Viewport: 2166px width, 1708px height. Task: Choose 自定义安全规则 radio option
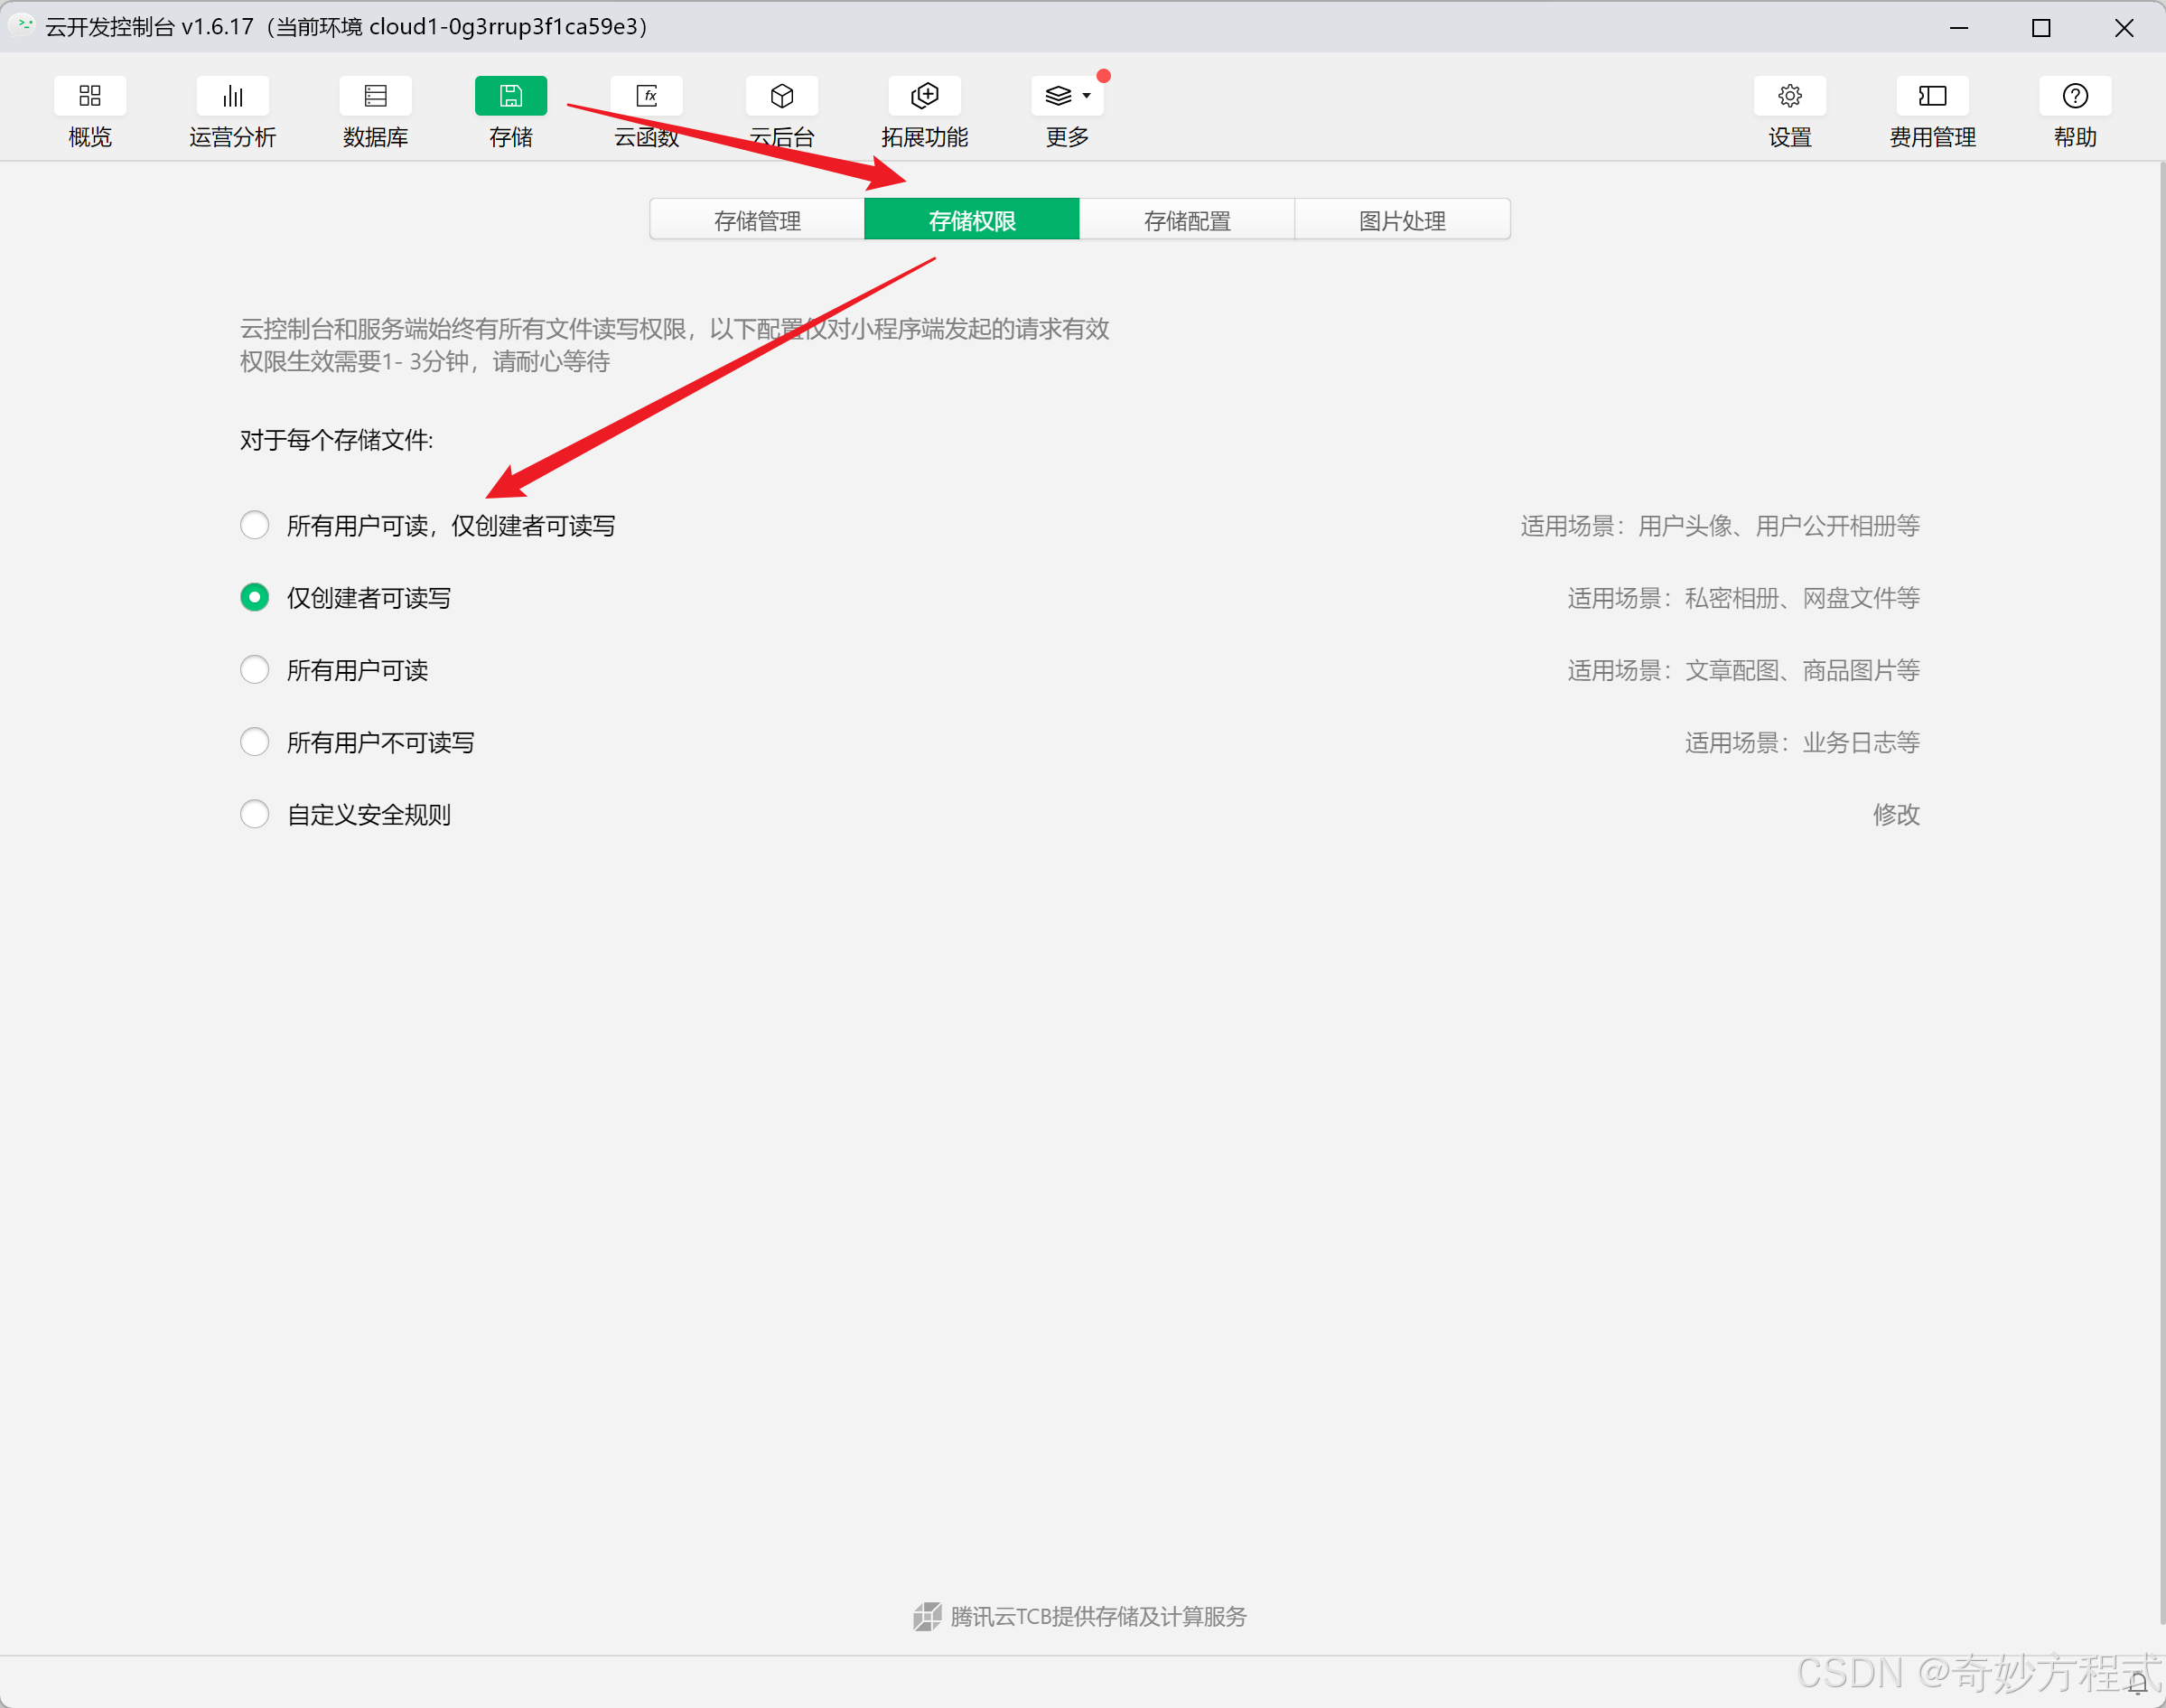(x=255, y=814)
